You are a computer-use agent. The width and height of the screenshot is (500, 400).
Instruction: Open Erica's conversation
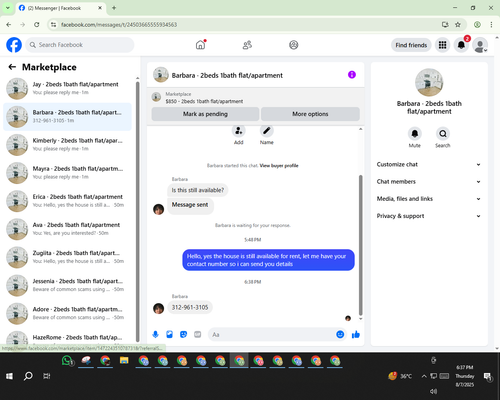(x=67, y=201)
